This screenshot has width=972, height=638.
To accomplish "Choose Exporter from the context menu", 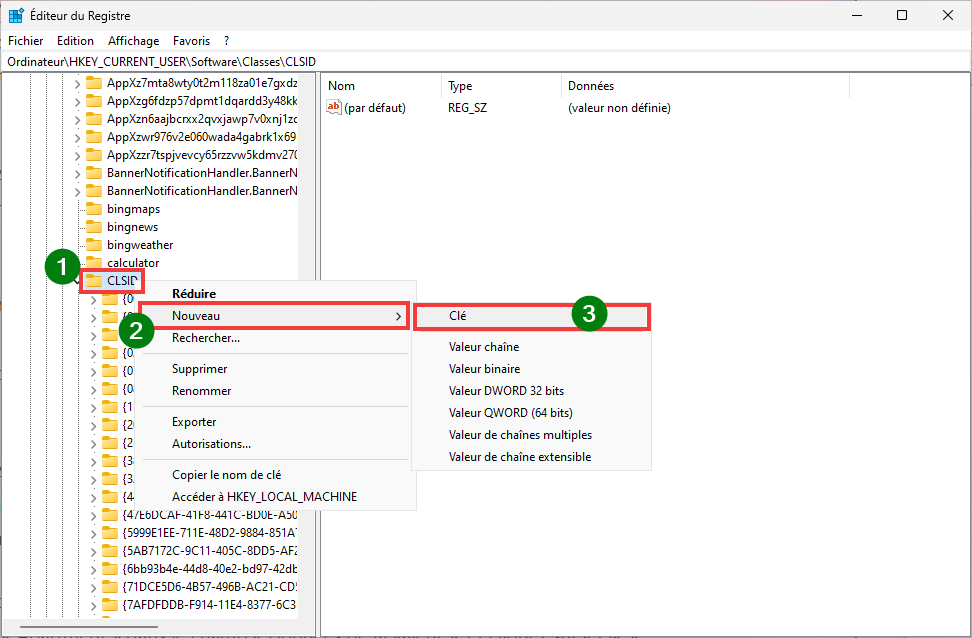I will [194, 422].
